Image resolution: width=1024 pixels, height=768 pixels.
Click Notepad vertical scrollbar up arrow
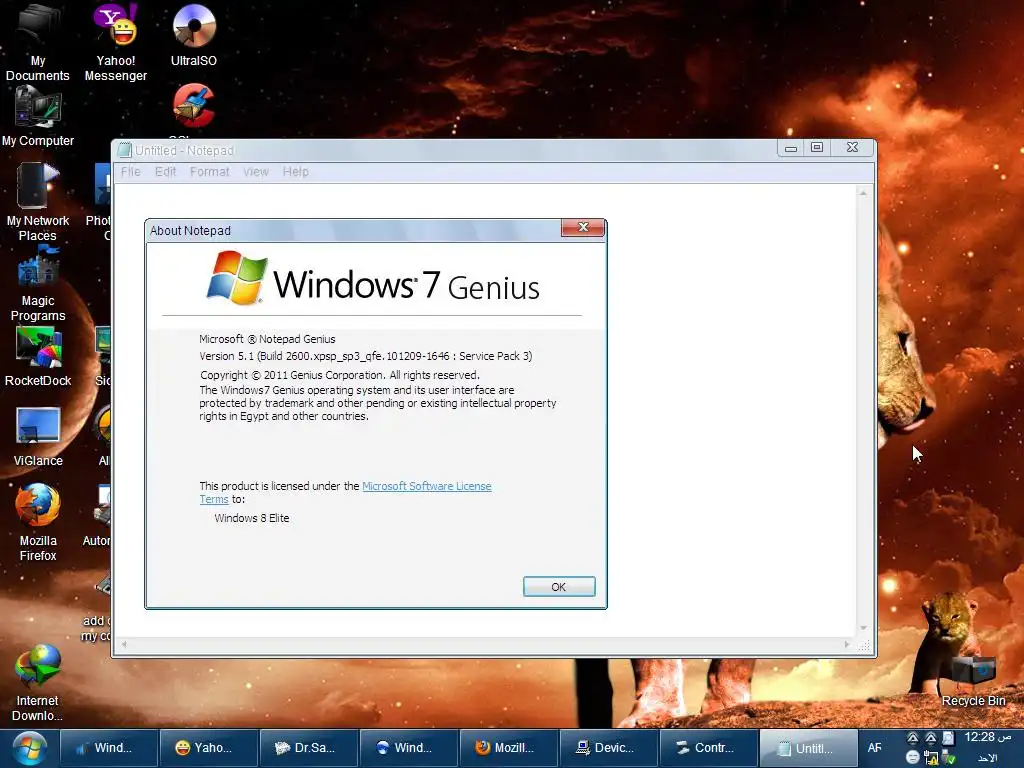[863, 193]
